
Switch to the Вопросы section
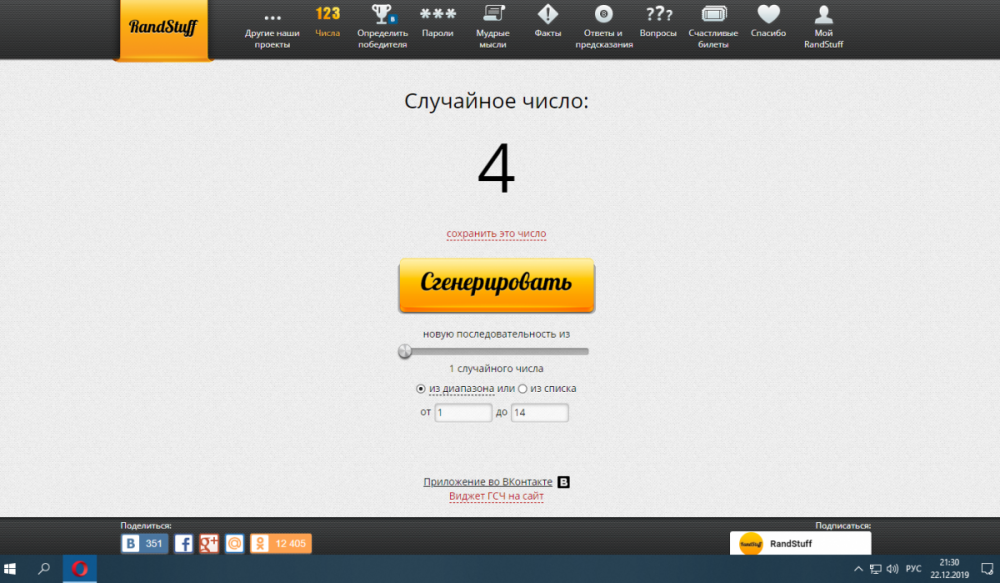(x=658, y=14)
